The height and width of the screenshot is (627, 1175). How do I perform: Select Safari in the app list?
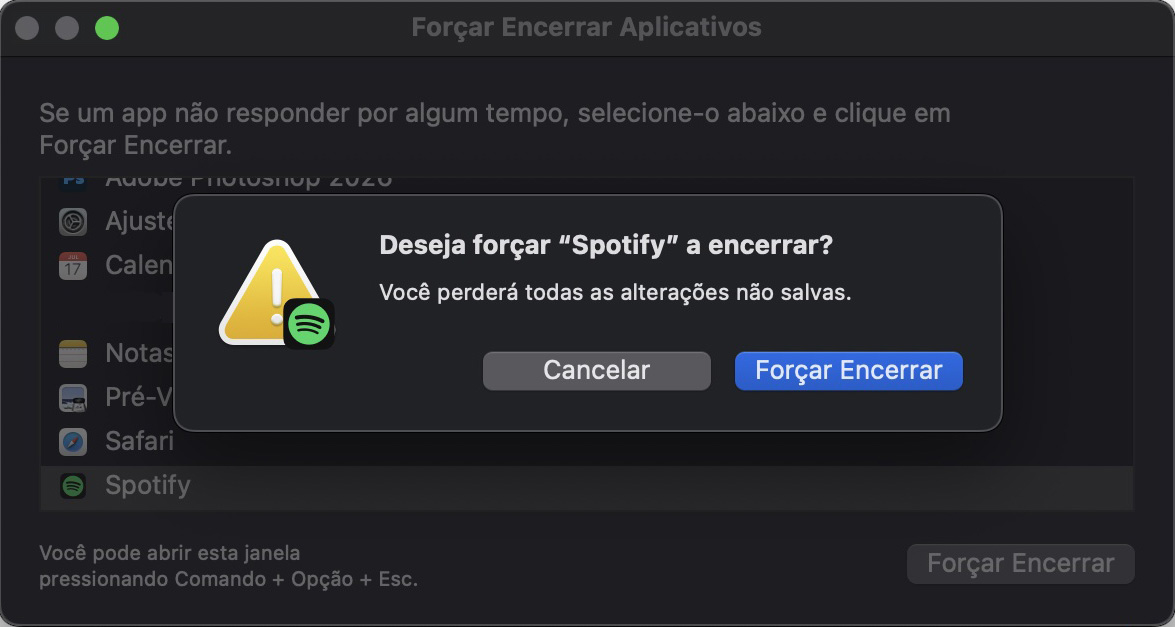tap(138, 441)
